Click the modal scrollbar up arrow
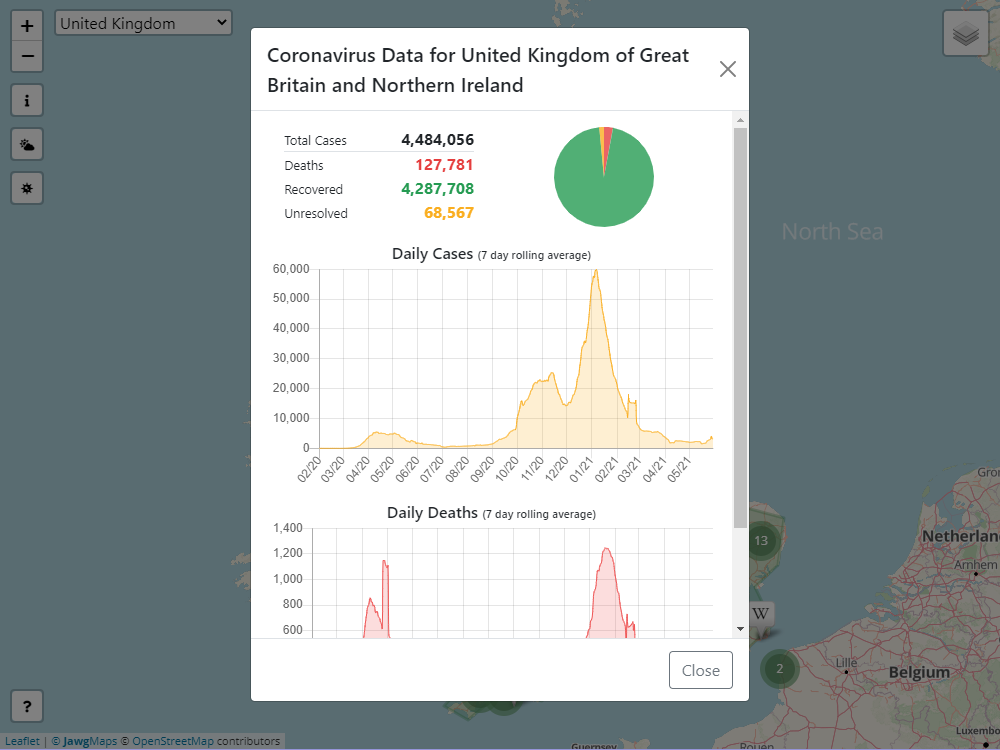This screenshot has height=750, width=1000. click(x=740, y=120)
